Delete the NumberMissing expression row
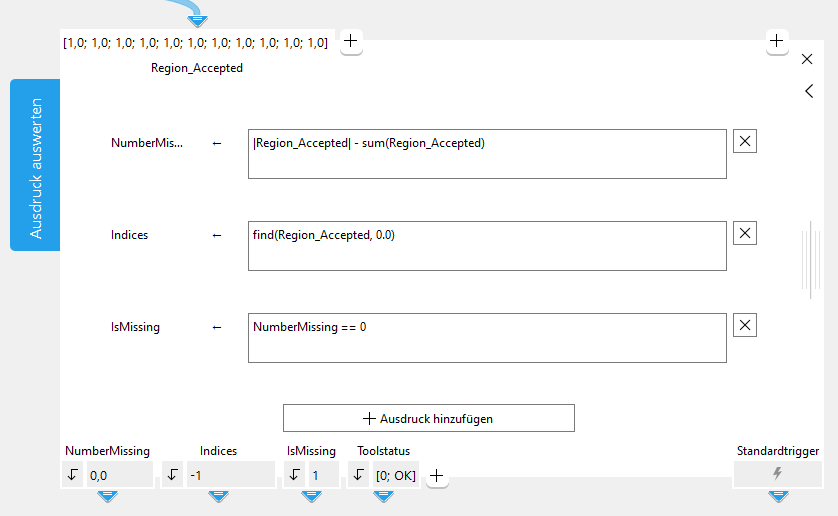This screenshot has height=516, width=838. pos(745,141)
